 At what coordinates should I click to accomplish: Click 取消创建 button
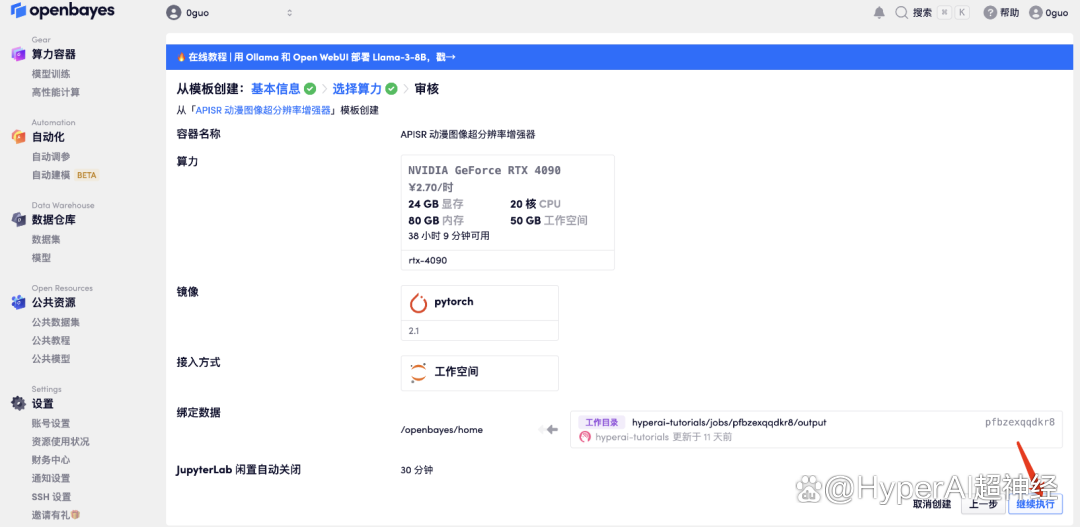[x=932, y=504]
